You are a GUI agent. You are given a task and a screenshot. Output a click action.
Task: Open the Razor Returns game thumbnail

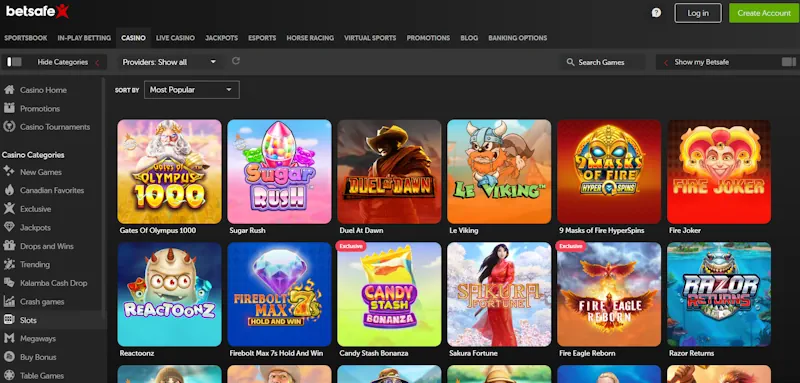pos(719,294)
